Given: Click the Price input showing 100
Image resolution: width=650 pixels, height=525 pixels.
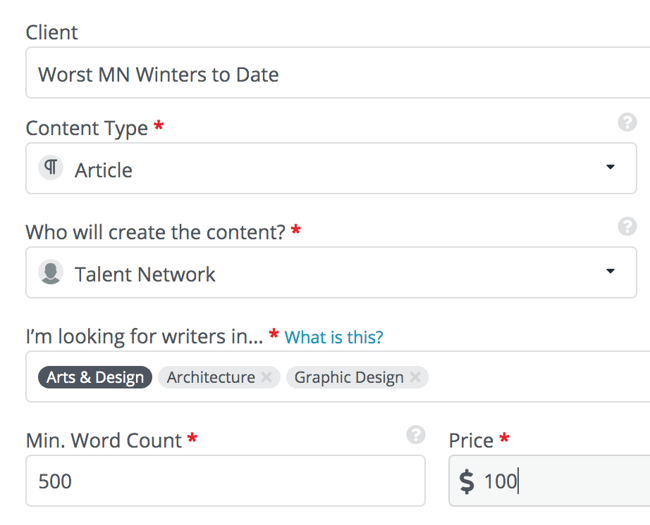Looking at the screenshot, I should pyautogui.click(x=549, y=481).
